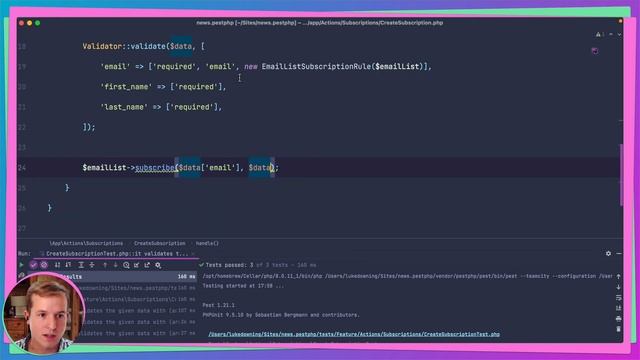Open the test file path link in console
640x360 pixels.
click(354, 334)
